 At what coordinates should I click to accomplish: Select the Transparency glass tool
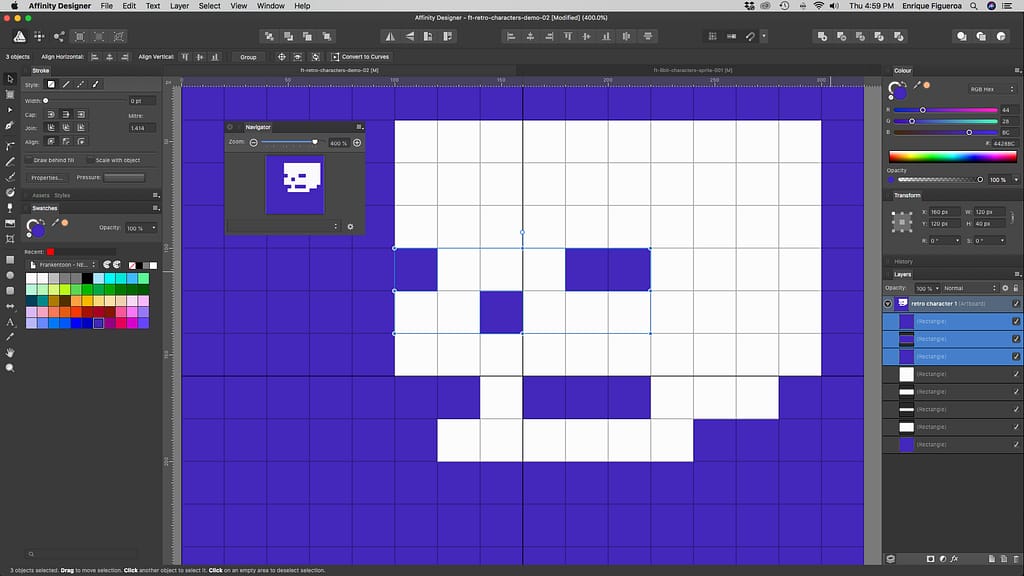click(x=10, y=208)
